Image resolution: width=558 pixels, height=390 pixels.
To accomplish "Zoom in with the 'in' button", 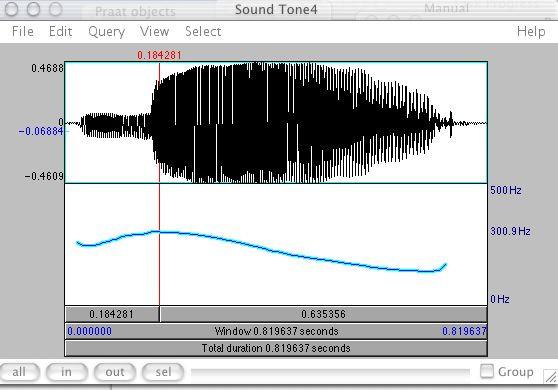I will [x=67, y=372].
